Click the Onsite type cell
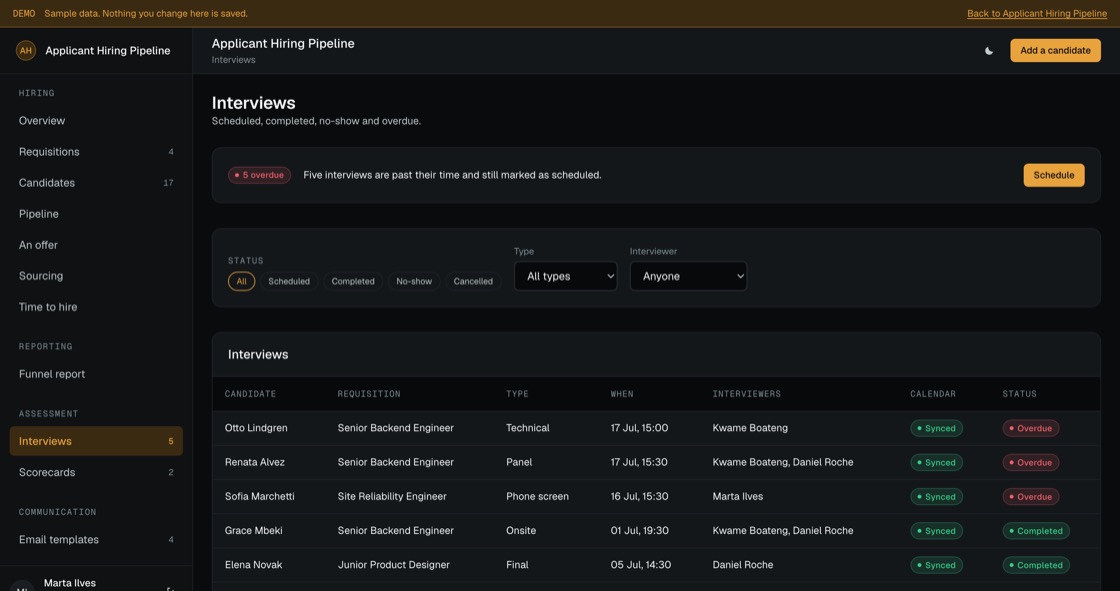The width and height of the screenshot is (1120, 591). [521, 531]
